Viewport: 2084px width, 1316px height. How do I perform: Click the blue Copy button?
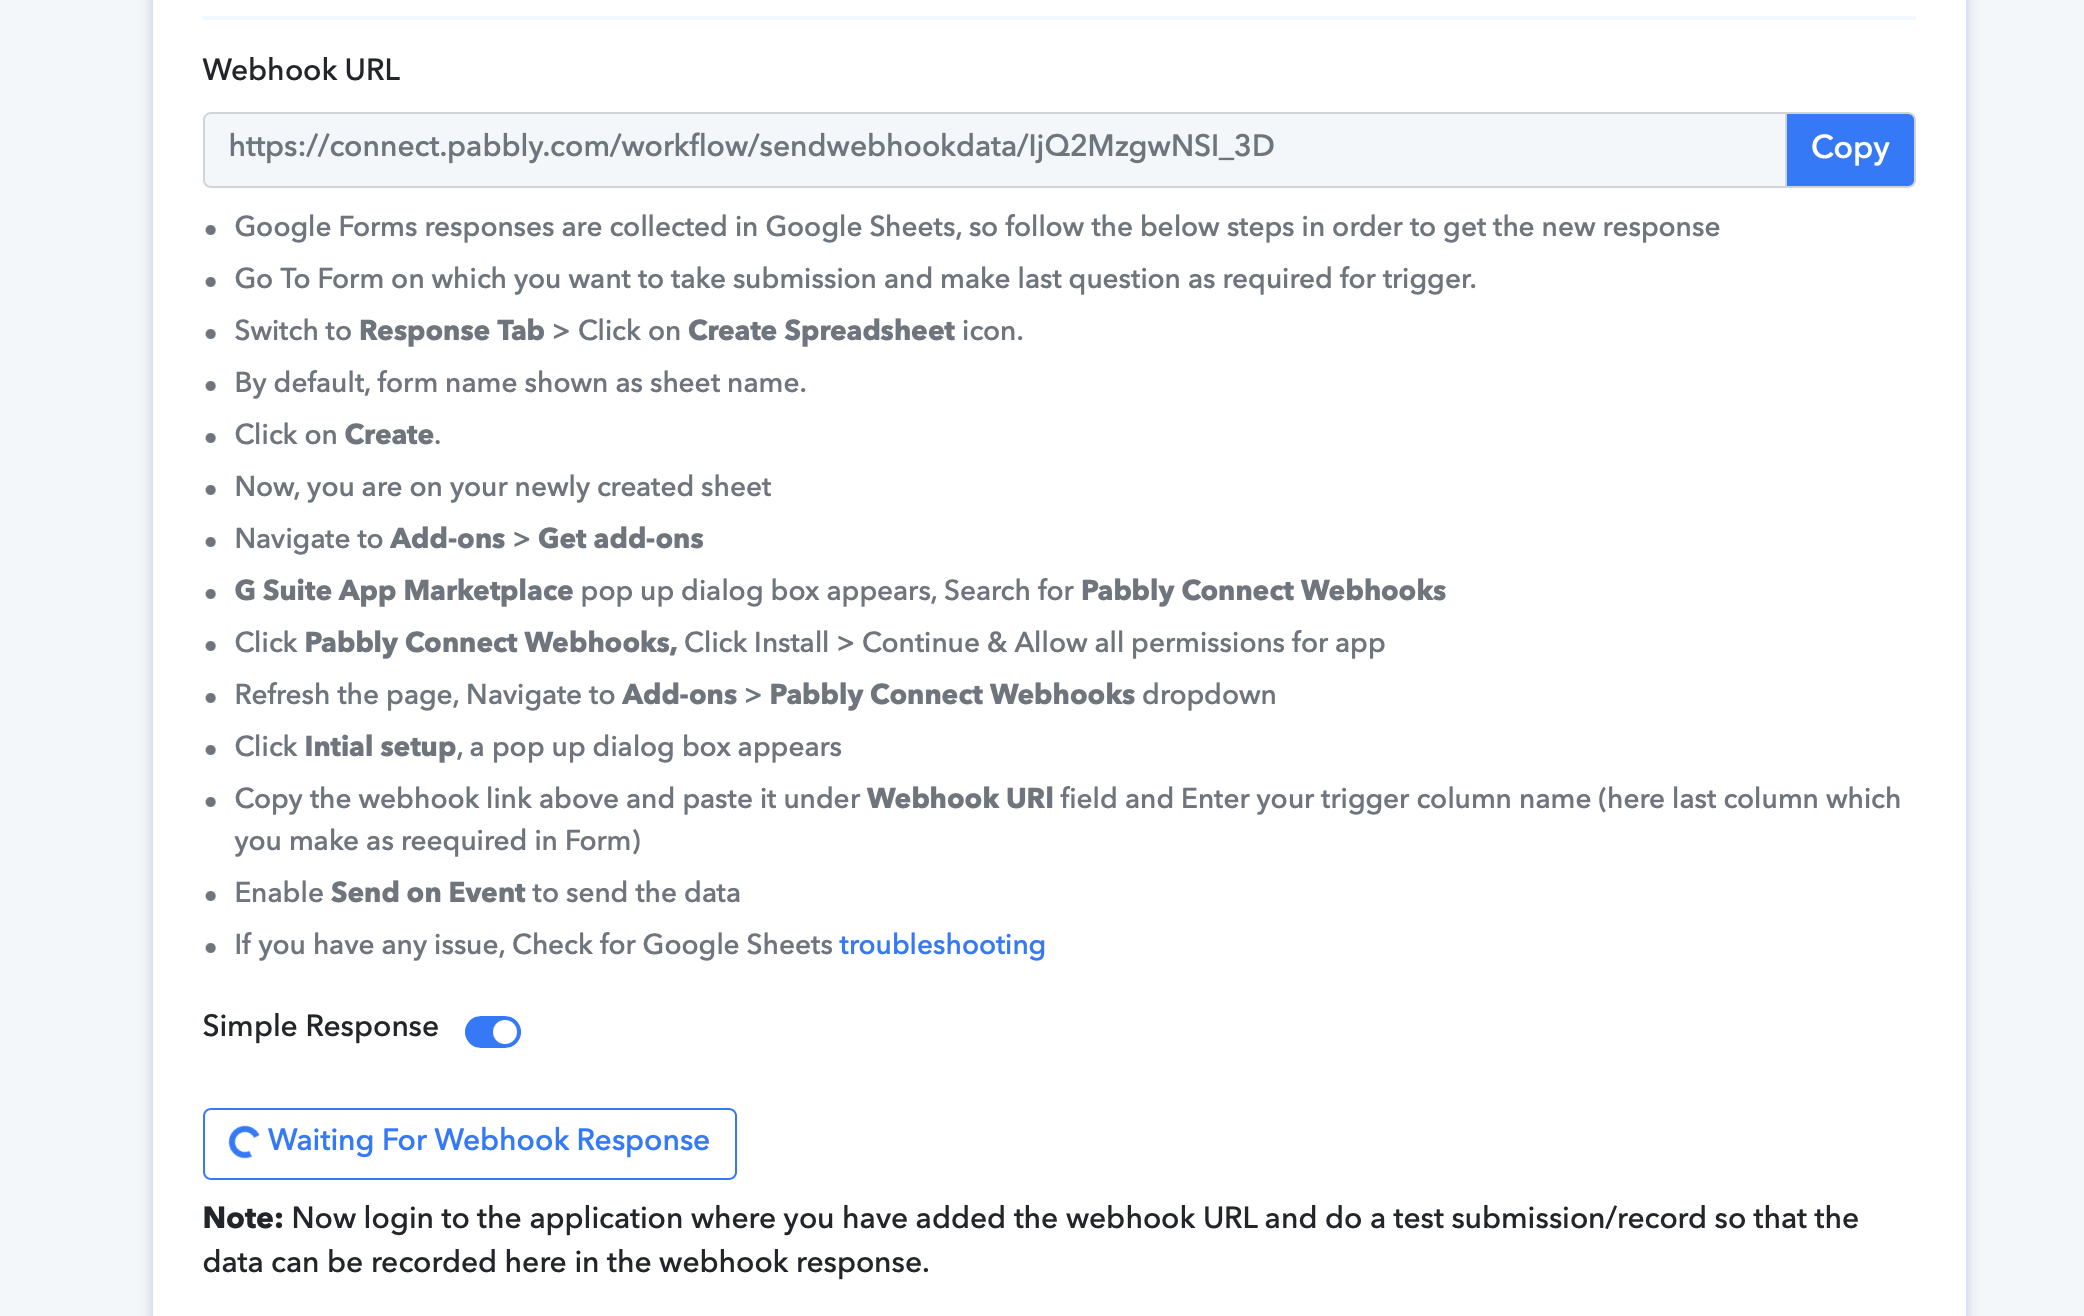tap(1850, 149)
